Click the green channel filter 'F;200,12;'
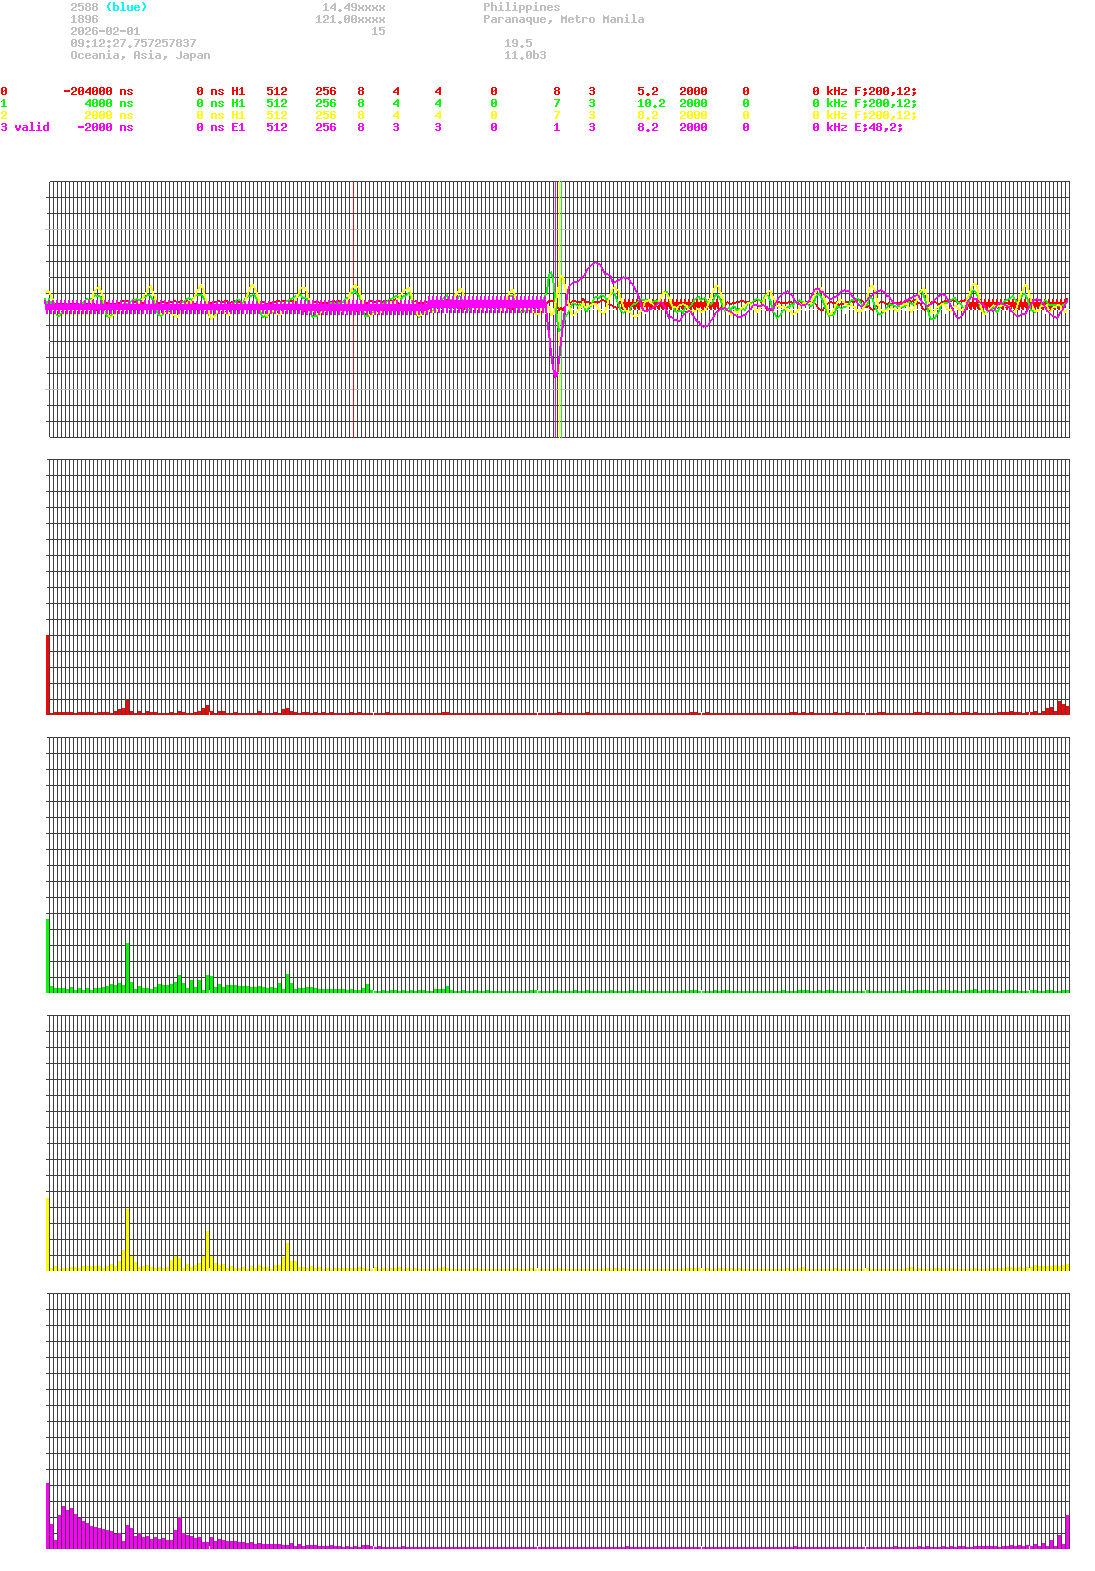 (x=885, y=103)
